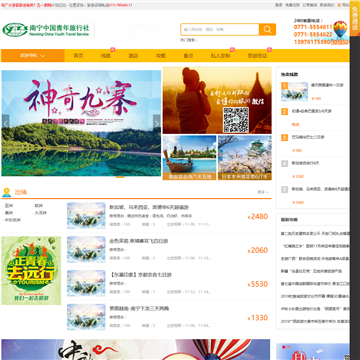Screen dimensions: 360x360
Task: Open the 酒店 navigation tab
Action: tap(133, 56)
